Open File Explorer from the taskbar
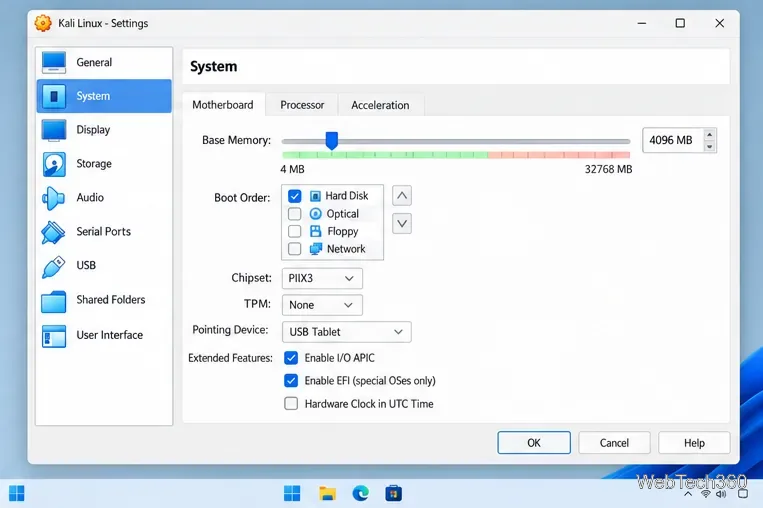This screenshot has height=508, width=763. pyautogui.click(x=327, y=493)
